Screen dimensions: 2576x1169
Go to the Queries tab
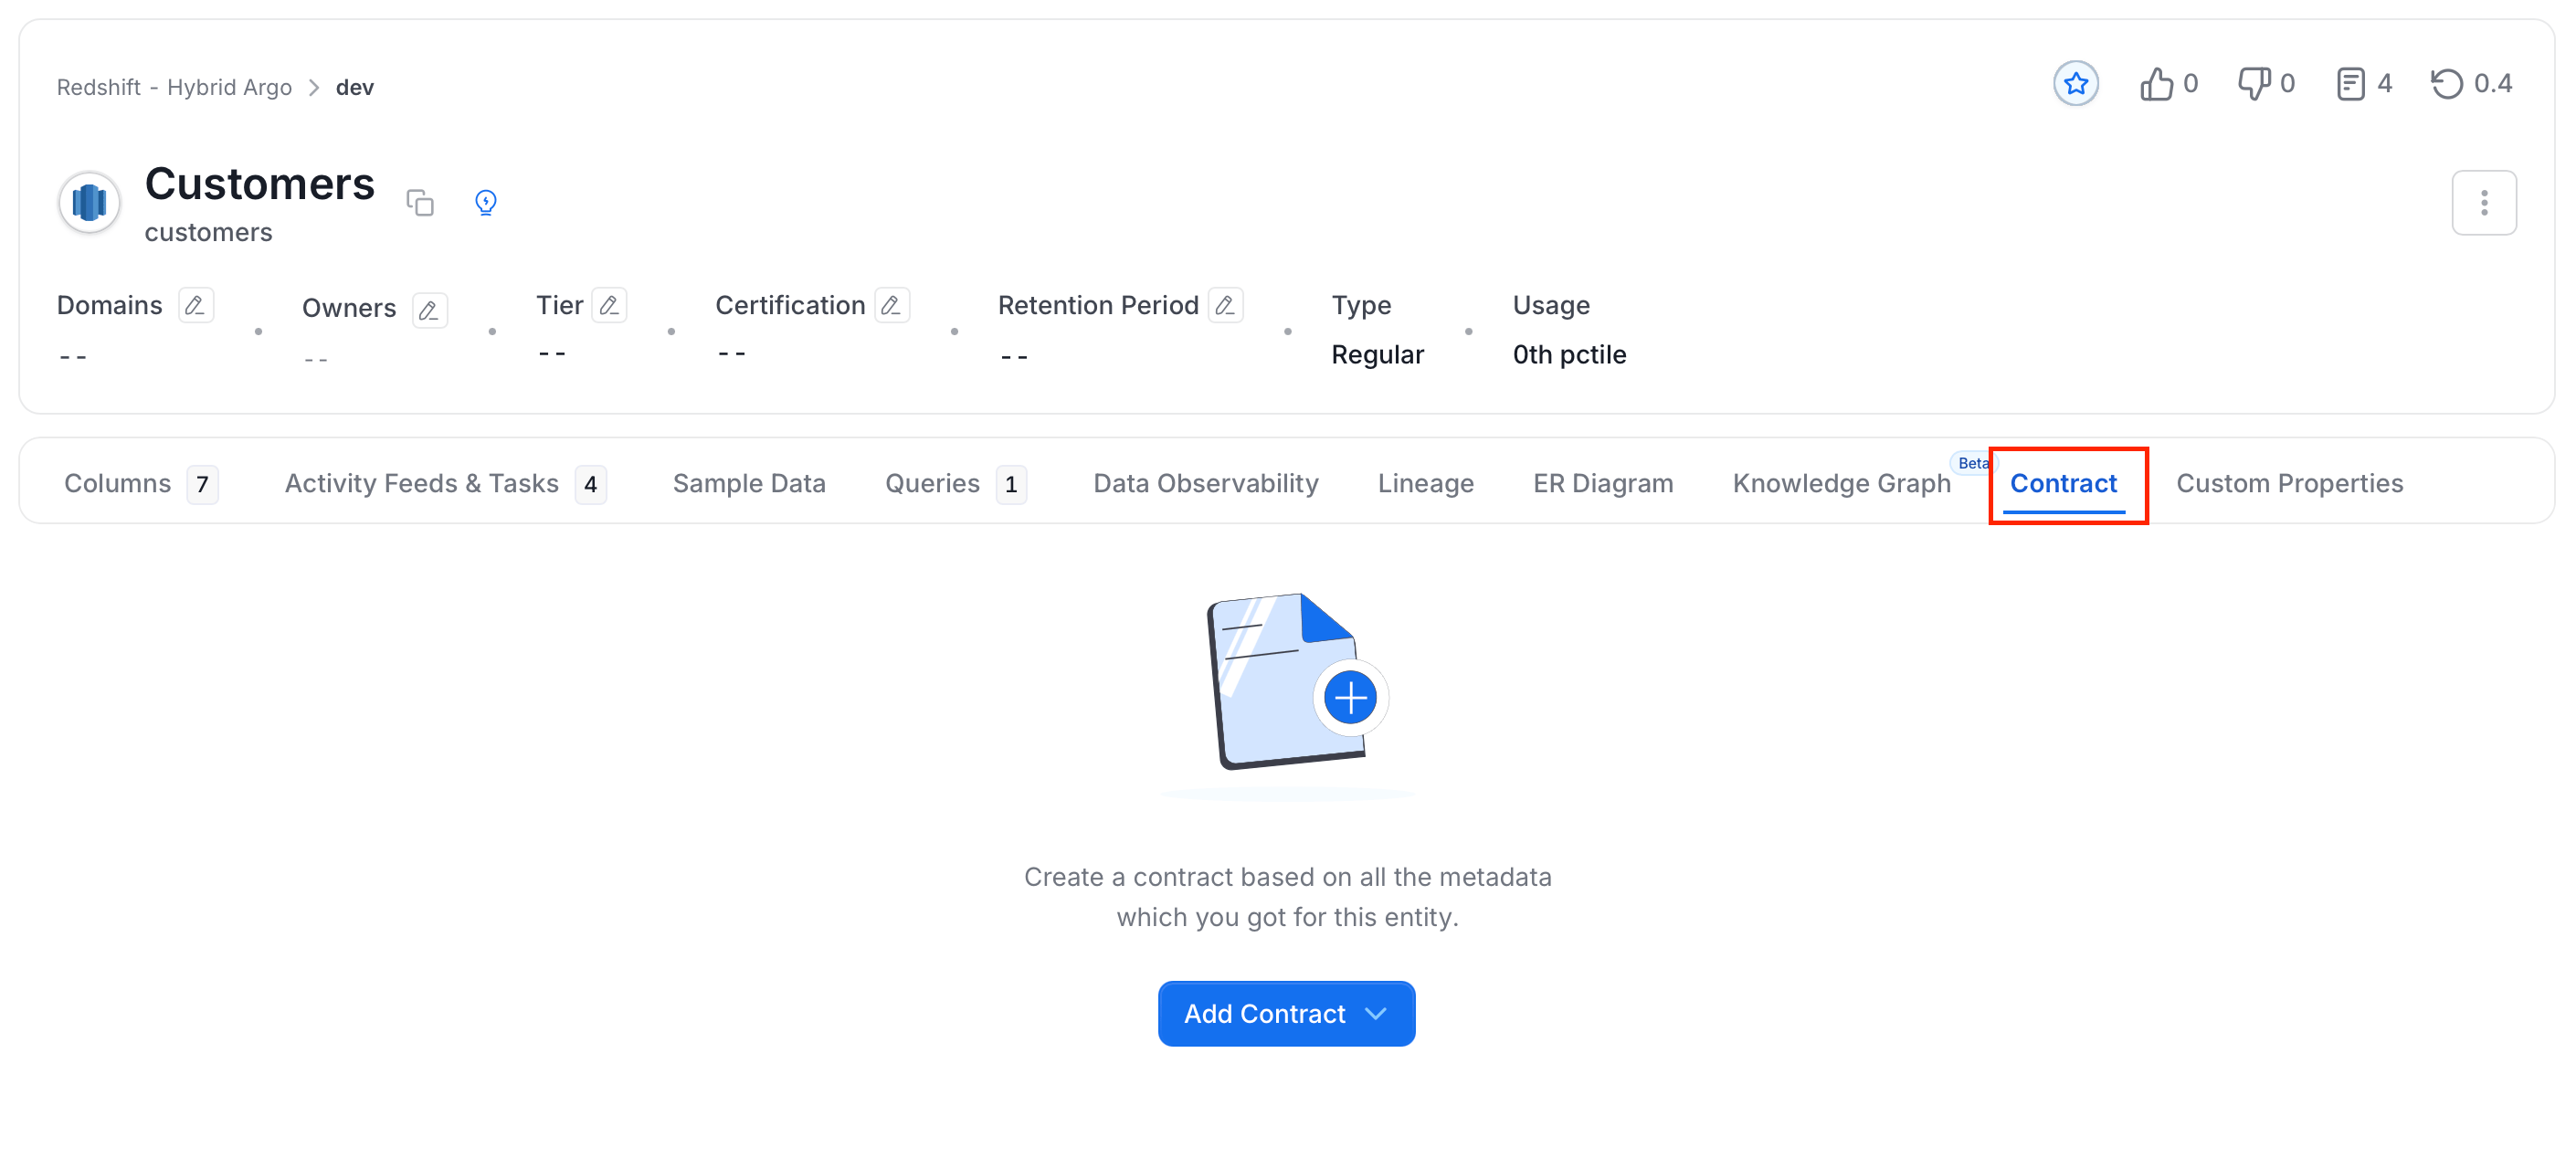(955, 484)
